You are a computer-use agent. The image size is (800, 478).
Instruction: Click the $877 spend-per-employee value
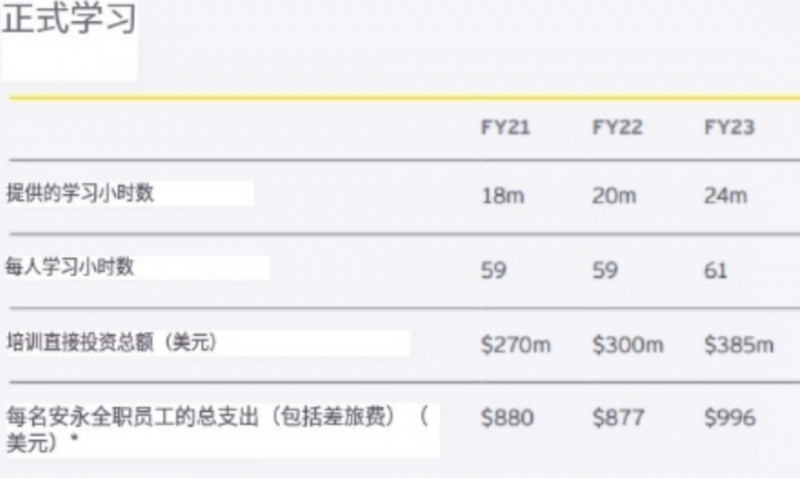click(619, 418)
